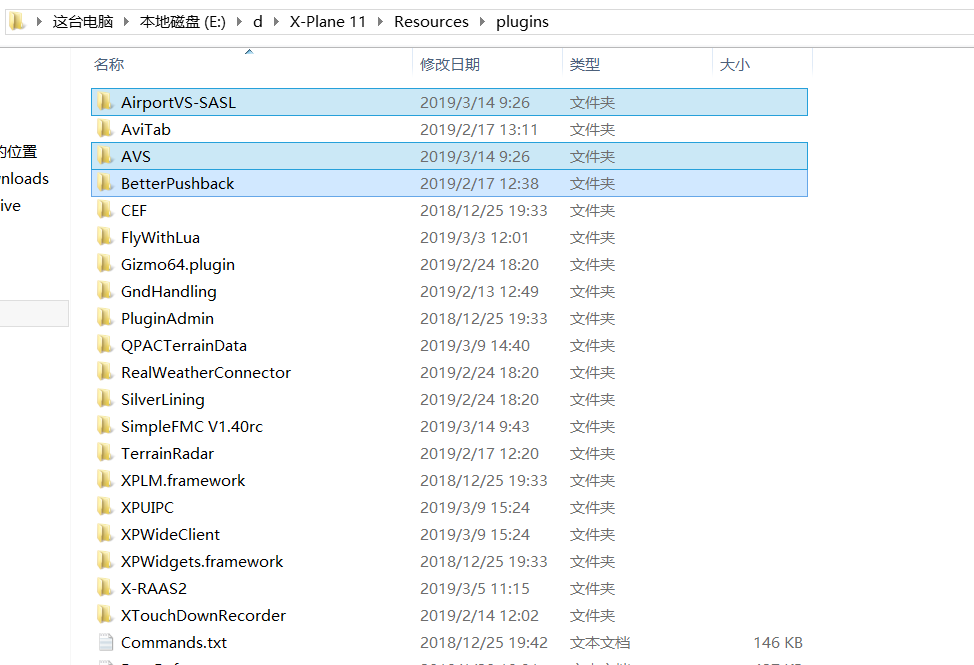The image size is (974, 665).
Task: Select the FlyWithLua folder name
Action: click(x=160, y=237)
